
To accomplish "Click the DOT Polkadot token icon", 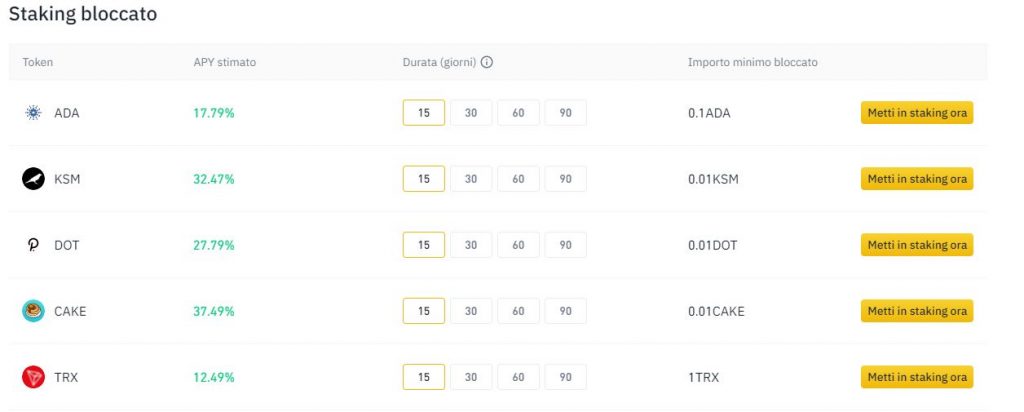I will pyautogui.click(x=33, y=245).
